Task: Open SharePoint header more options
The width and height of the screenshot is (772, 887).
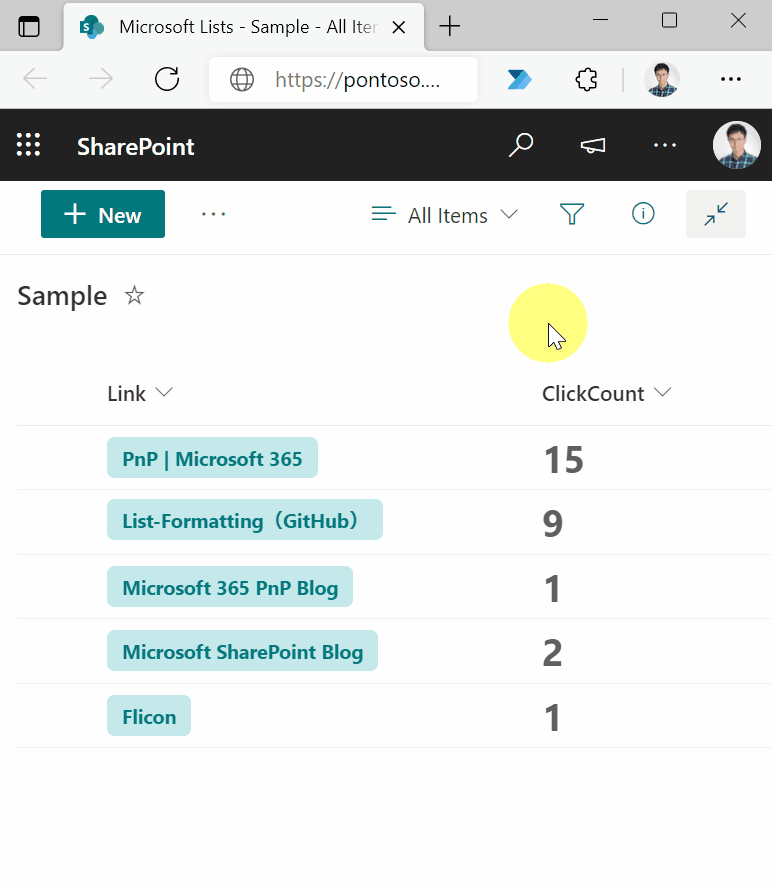Action: (665, 145)
